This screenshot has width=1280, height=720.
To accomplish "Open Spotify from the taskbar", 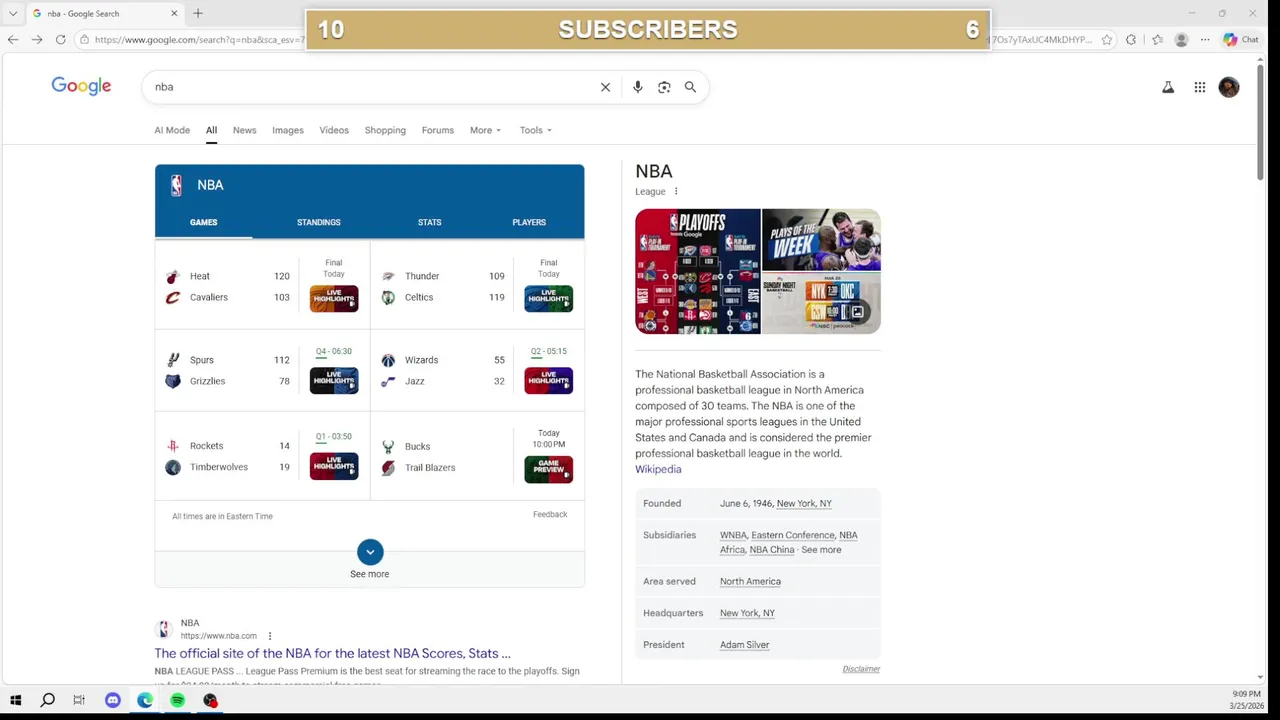I will pyautogui.click(x=177, y=700).
